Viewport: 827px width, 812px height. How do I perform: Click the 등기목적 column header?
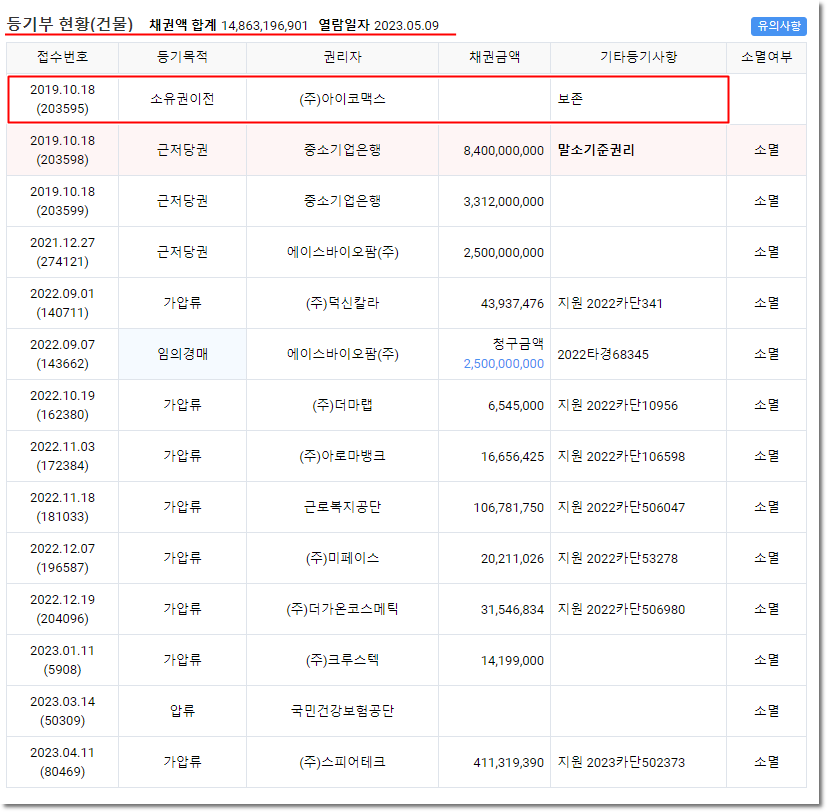[182, 57]
